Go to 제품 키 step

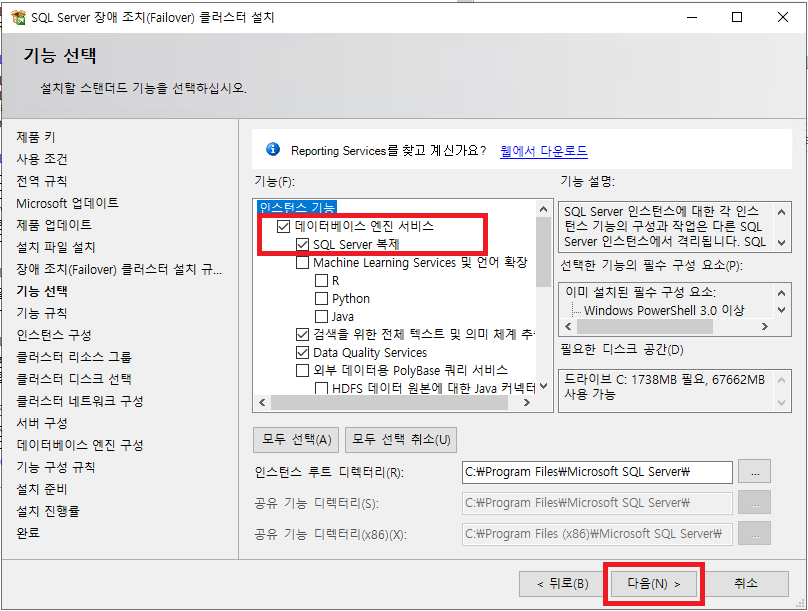(36, 137)
